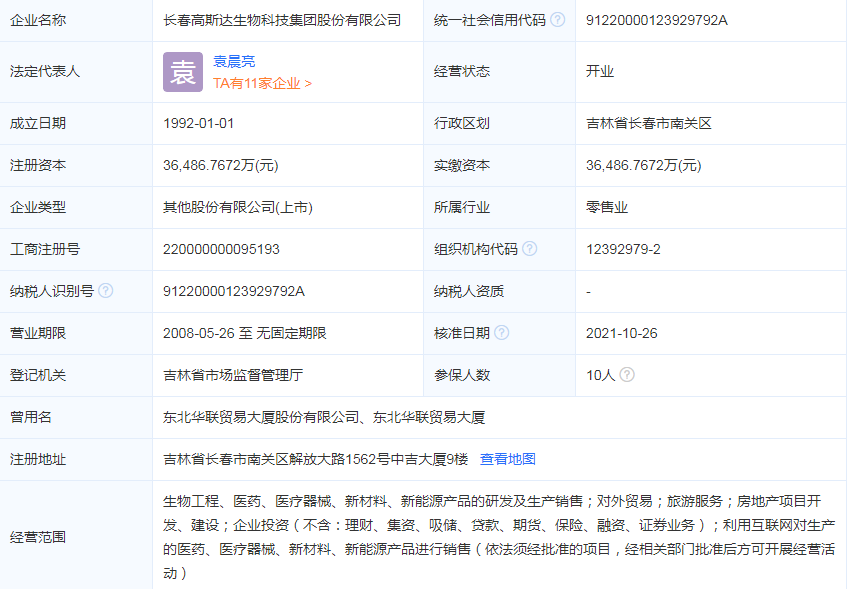Viewport: 848px width, 589px height.
Task: Click the 成立日期 label cell
Action: [x=76, y=123]
